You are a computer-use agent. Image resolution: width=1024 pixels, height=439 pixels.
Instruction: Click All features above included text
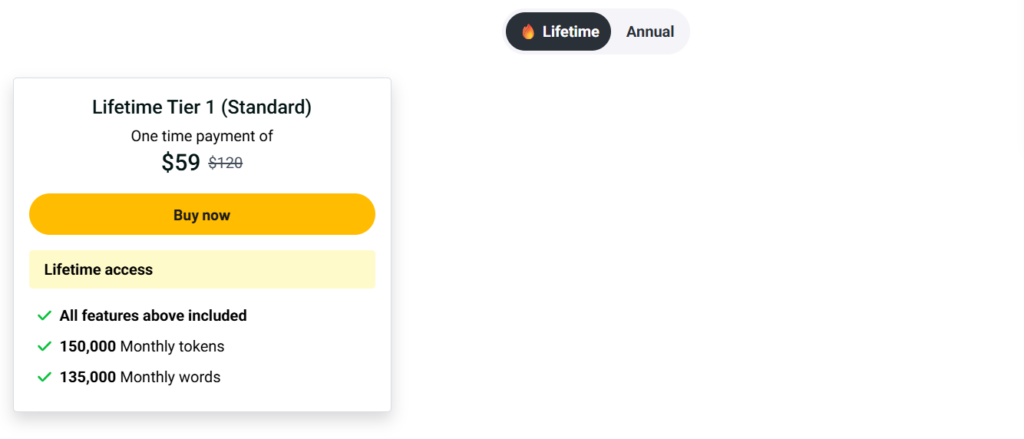(x=153, y=316)
